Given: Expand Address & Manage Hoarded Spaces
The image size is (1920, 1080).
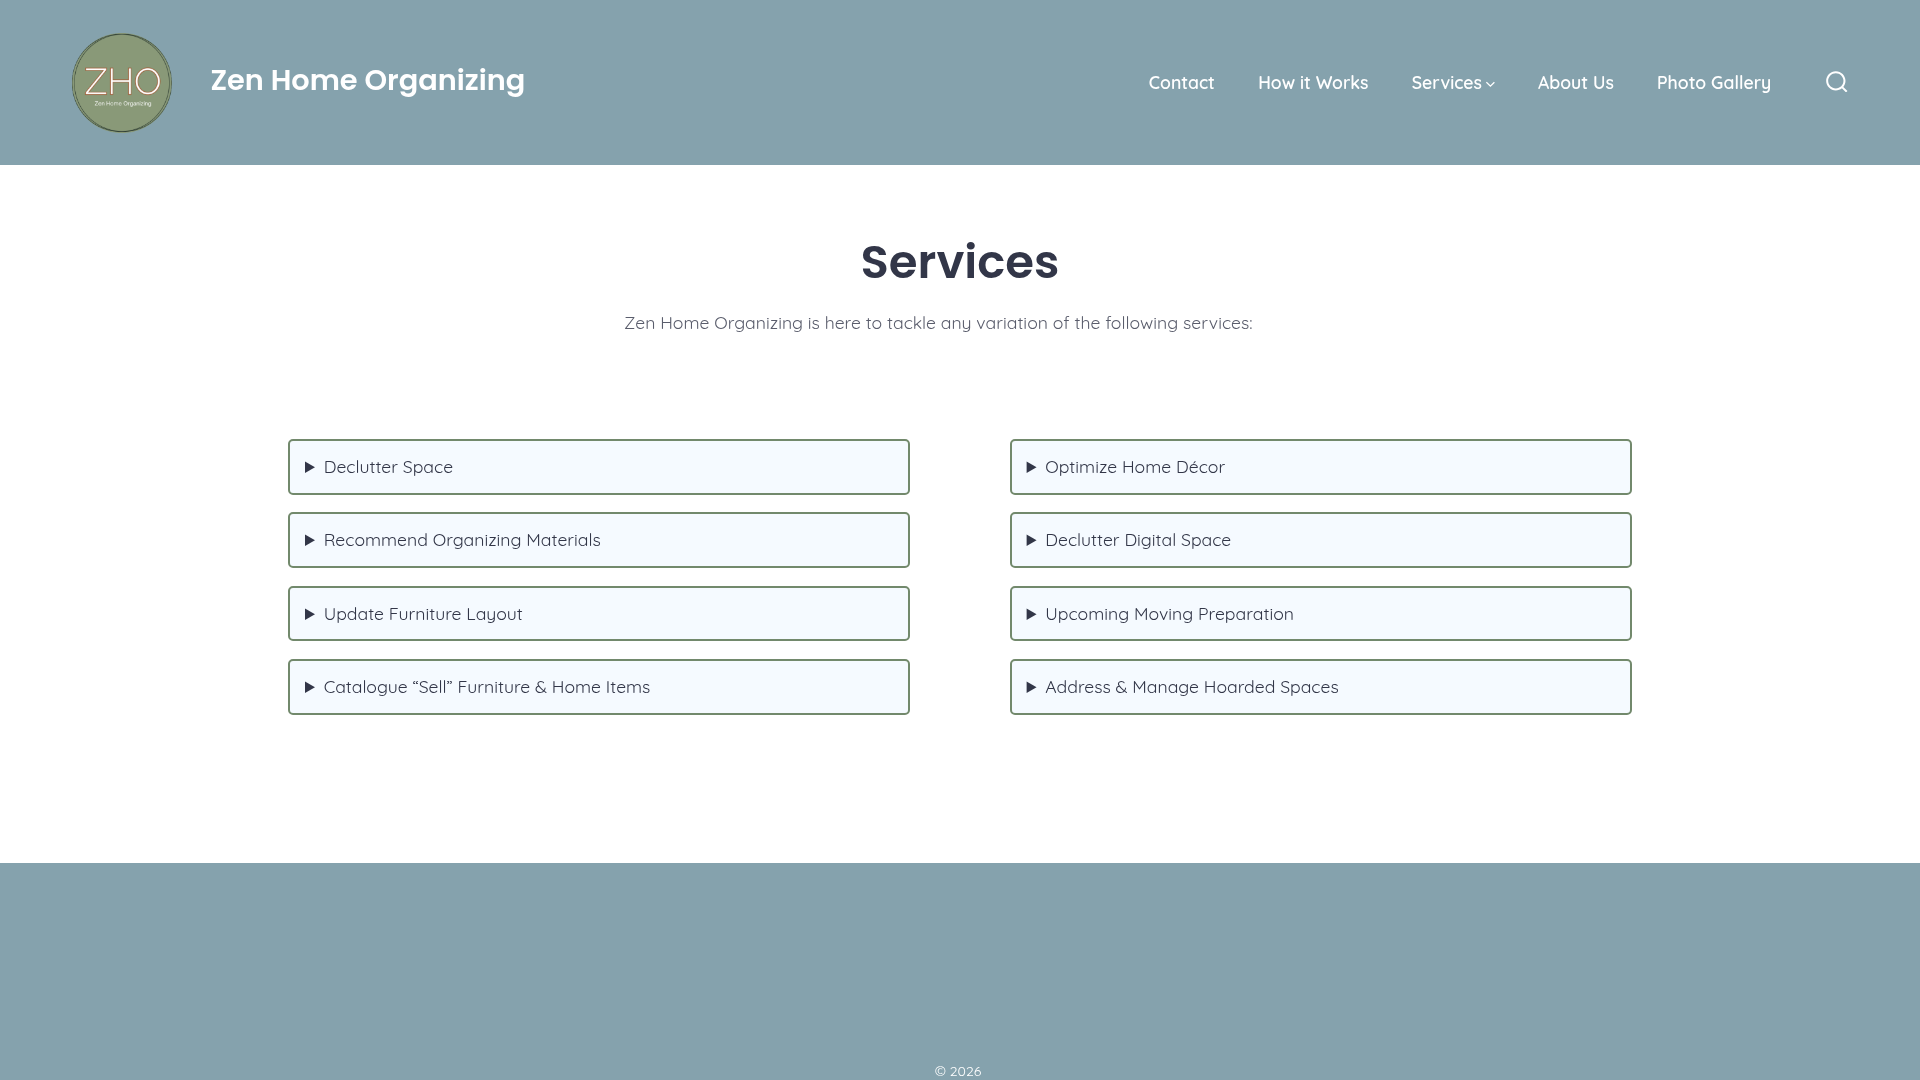Looking at the screenshot, I should click(x=1320, y=687).
